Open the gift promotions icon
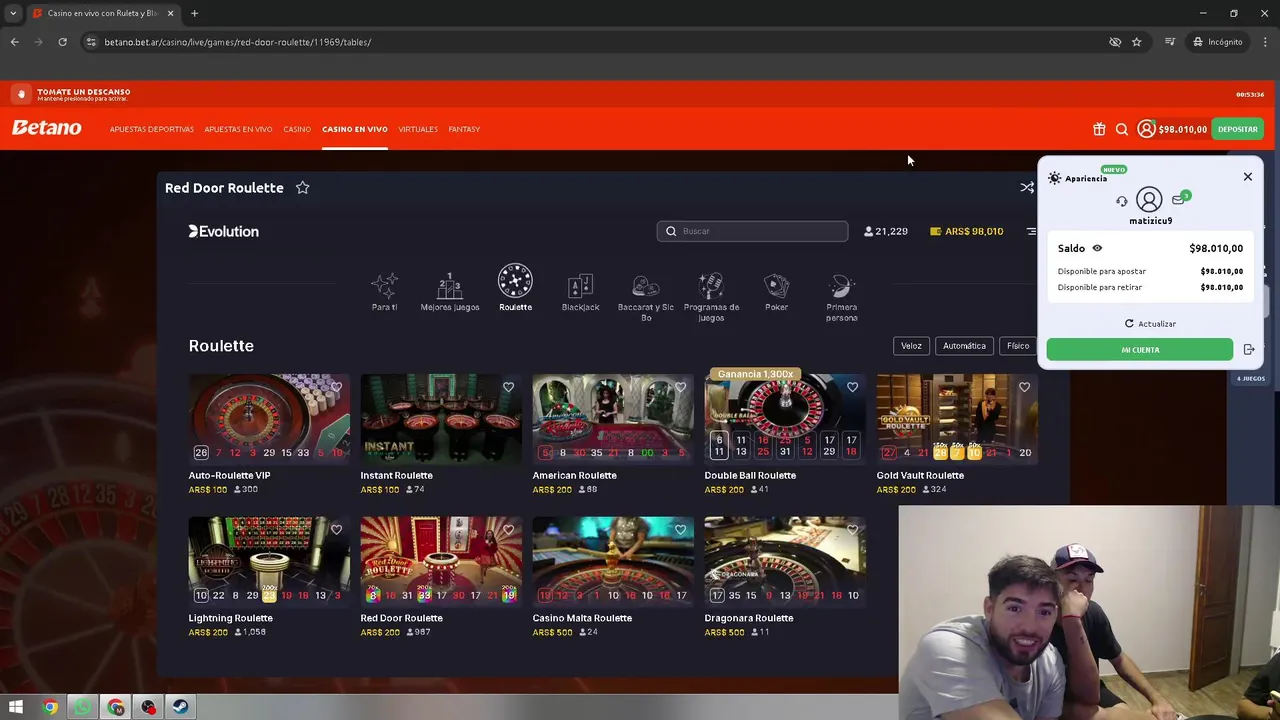The image size is (1280, 720). tap(1099, 129)
